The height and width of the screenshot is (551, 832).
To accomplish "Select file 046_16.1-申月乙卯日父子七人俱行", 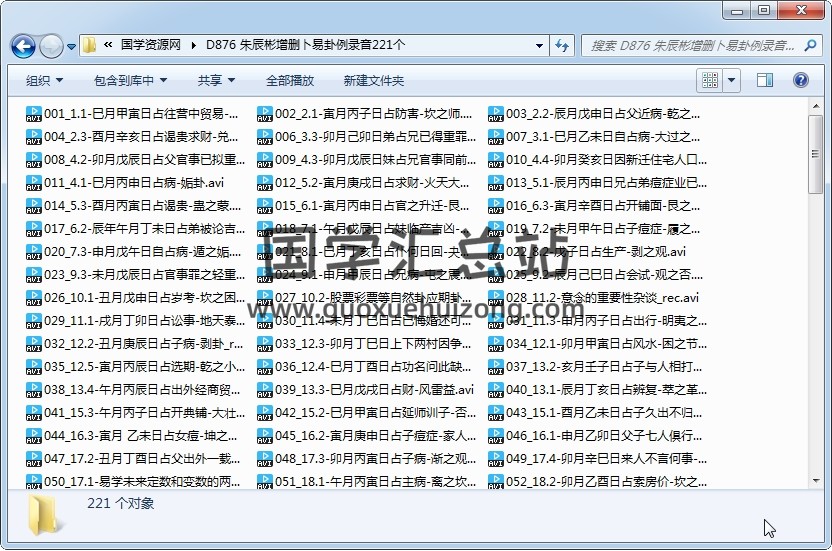I will [595, 436].
